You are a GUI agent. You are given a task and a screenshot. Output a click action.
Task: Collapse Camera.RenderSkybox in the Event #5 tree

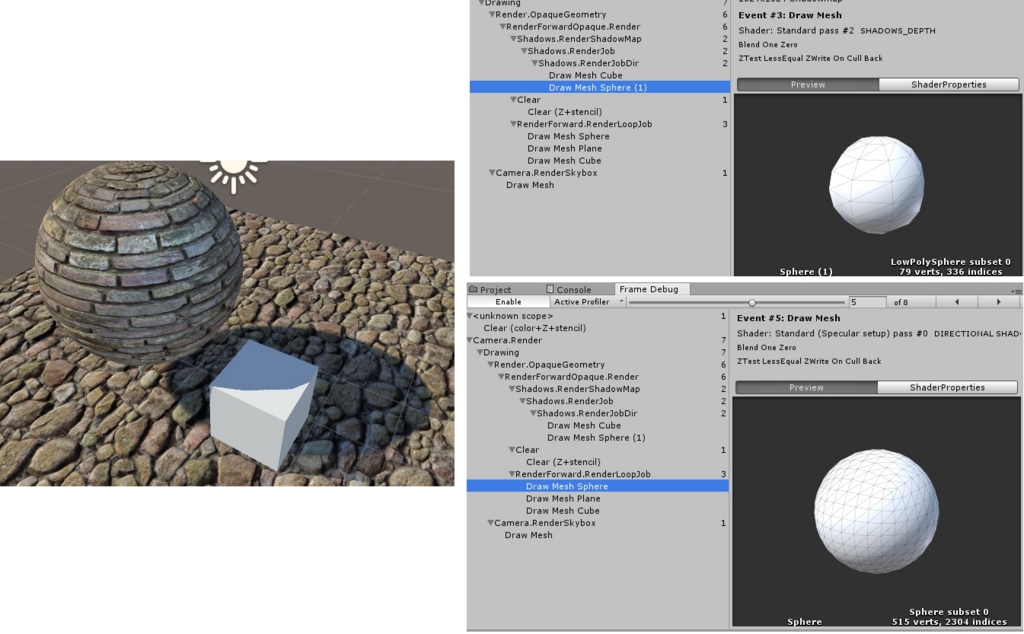pos(490,523)
